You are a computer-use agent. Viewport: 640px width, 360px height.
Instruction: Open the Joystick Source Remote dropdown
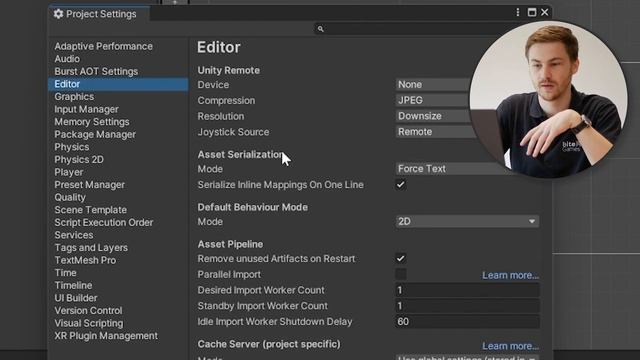(x=436, y=132)
